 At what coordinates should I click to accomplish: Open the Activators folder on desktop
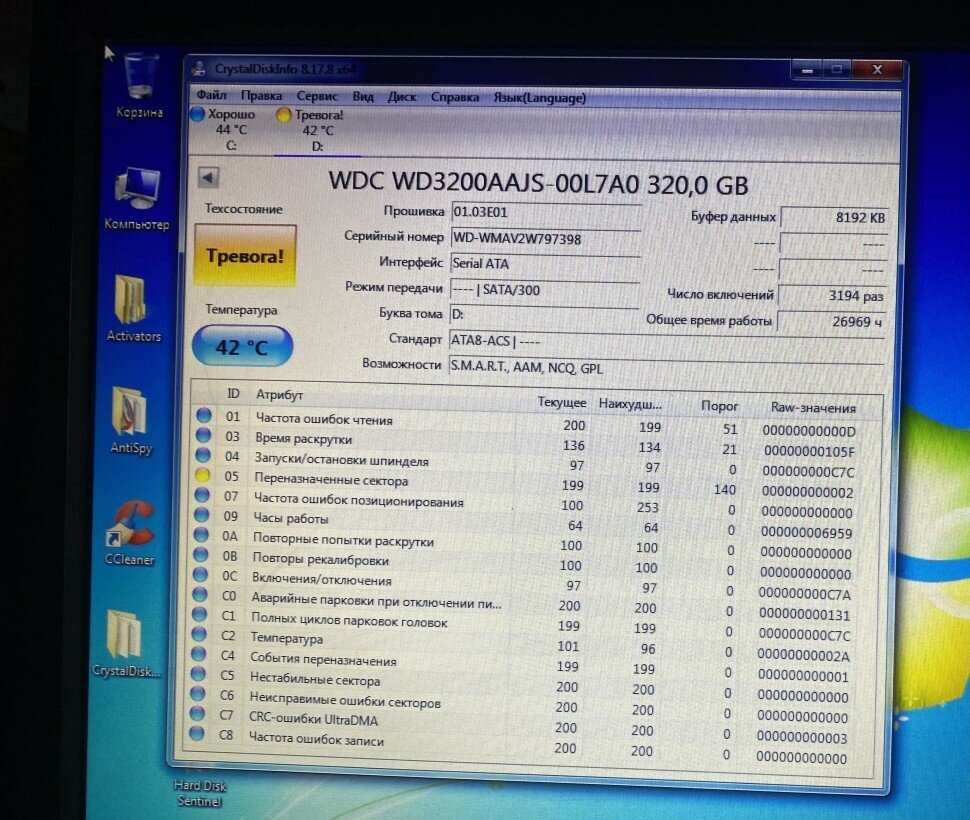(133, 308)
